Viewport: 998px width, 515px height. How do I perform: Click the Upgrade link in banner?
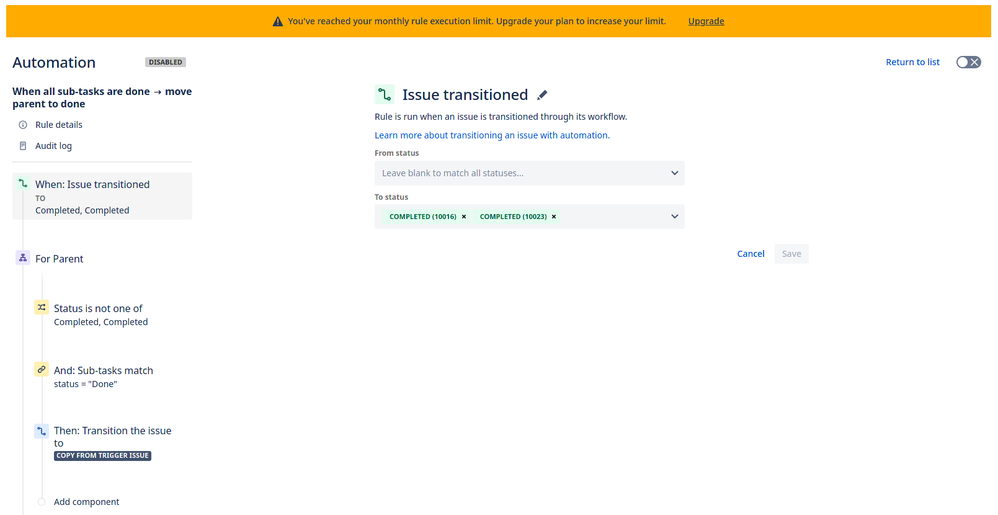[x=706, y=21]
